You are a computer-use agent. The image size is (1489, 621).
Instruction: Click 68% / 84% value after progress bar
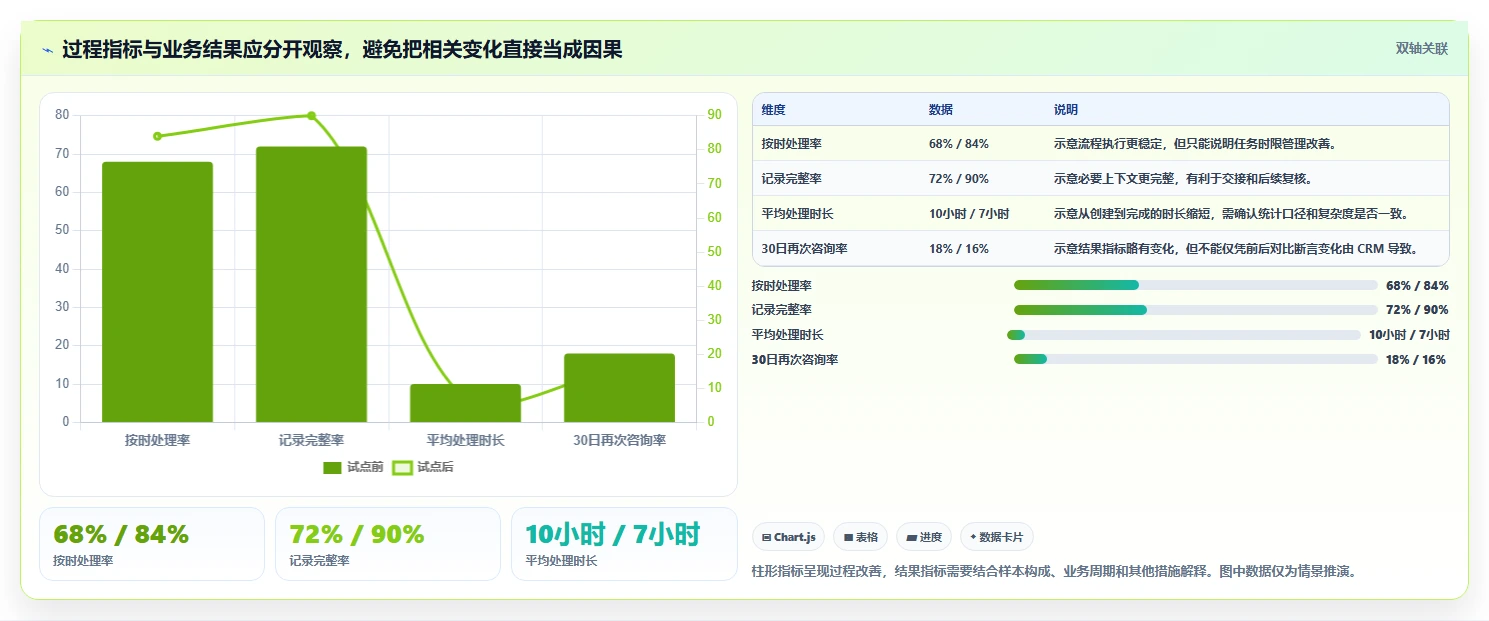(x=1417, y=285)
